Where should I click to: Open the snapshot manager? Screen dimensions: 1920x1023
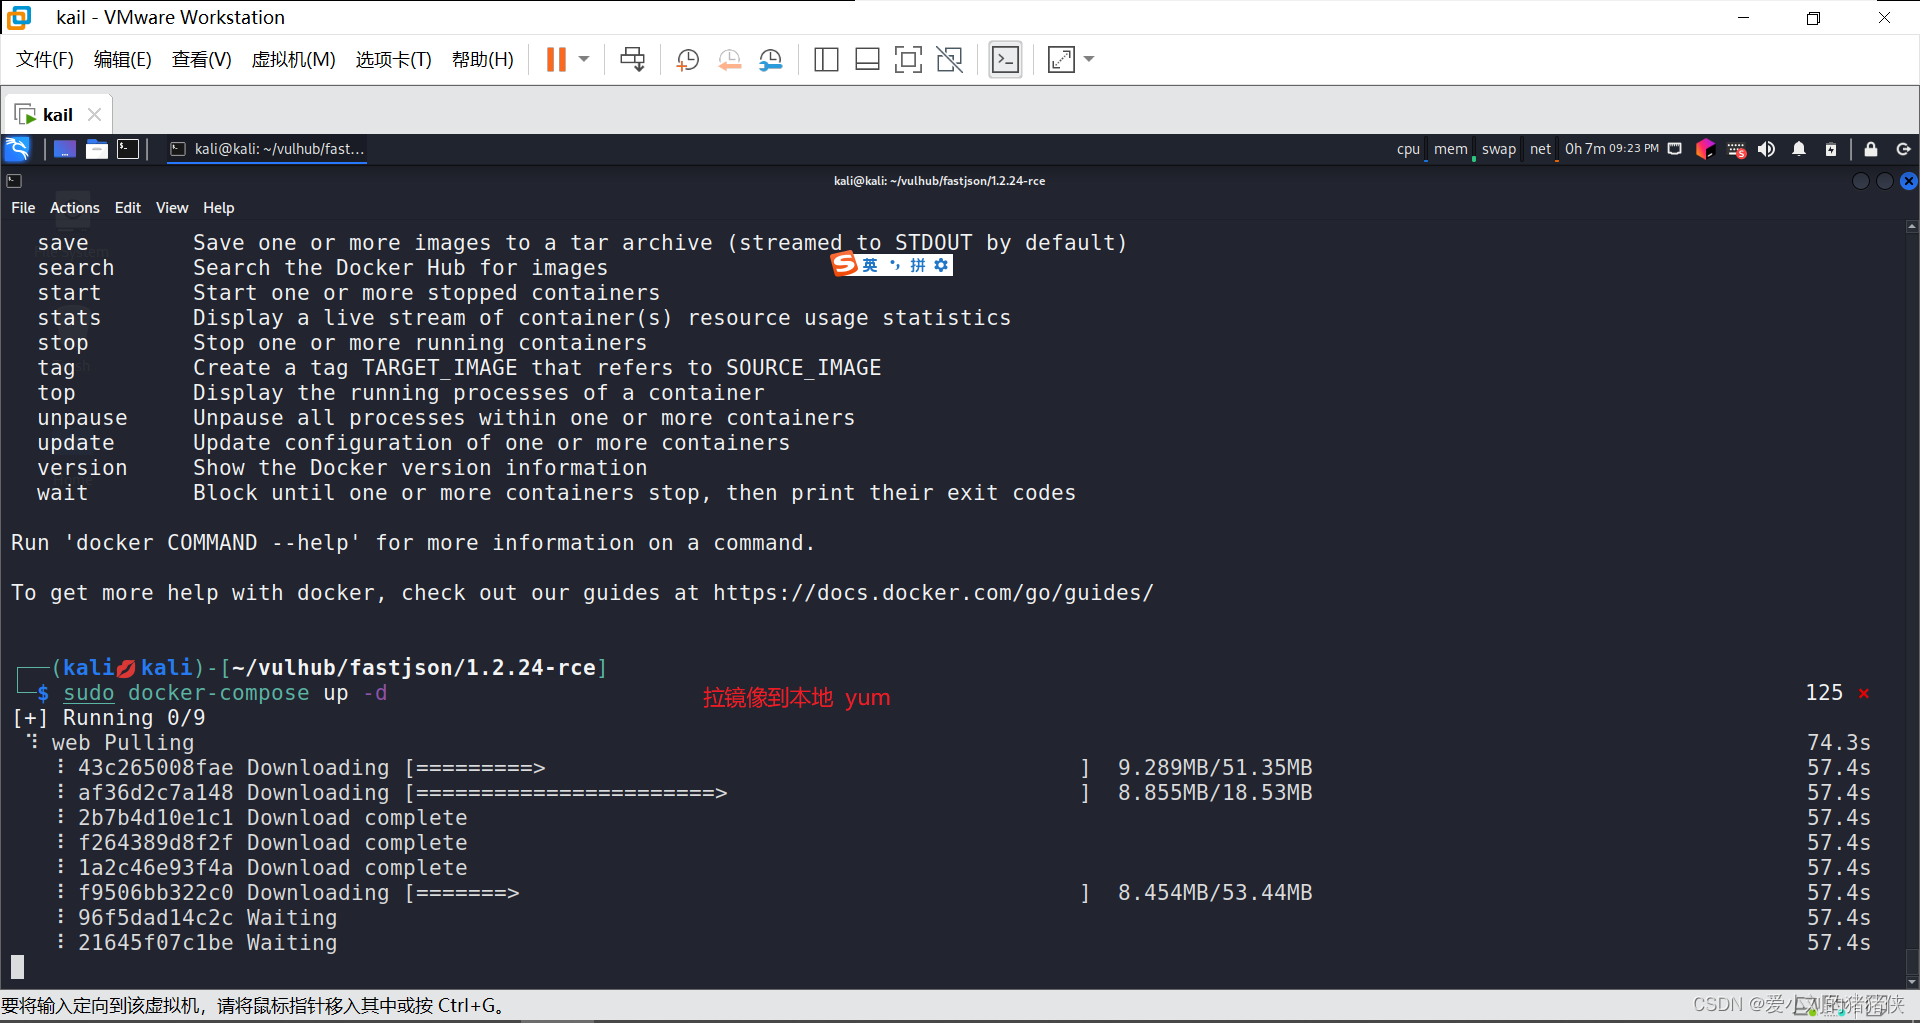(x=770, y=60)
